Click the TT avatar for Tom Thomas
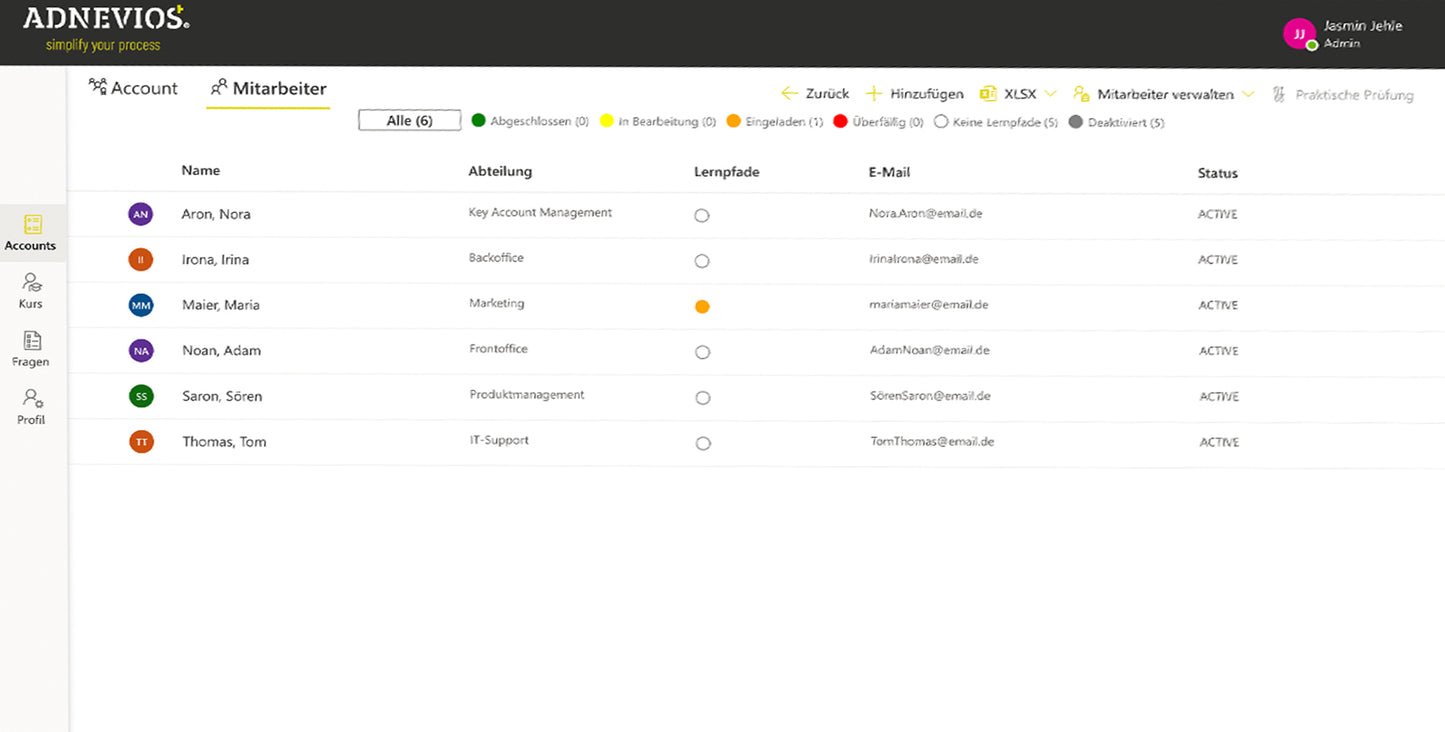The width and height of the screenshot is (1445, 732). (141, 442)
